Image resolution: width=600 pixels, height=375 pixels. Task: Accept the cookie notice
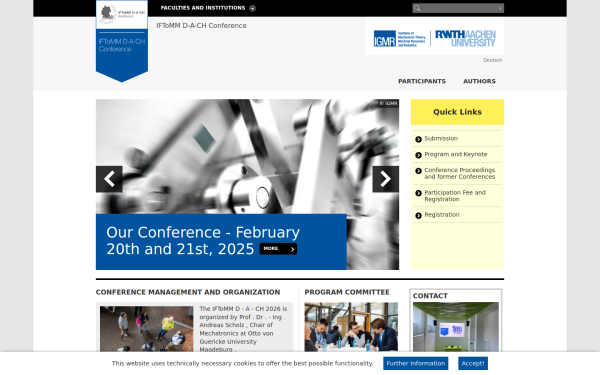pyautogui.click(x=473, y=364)
